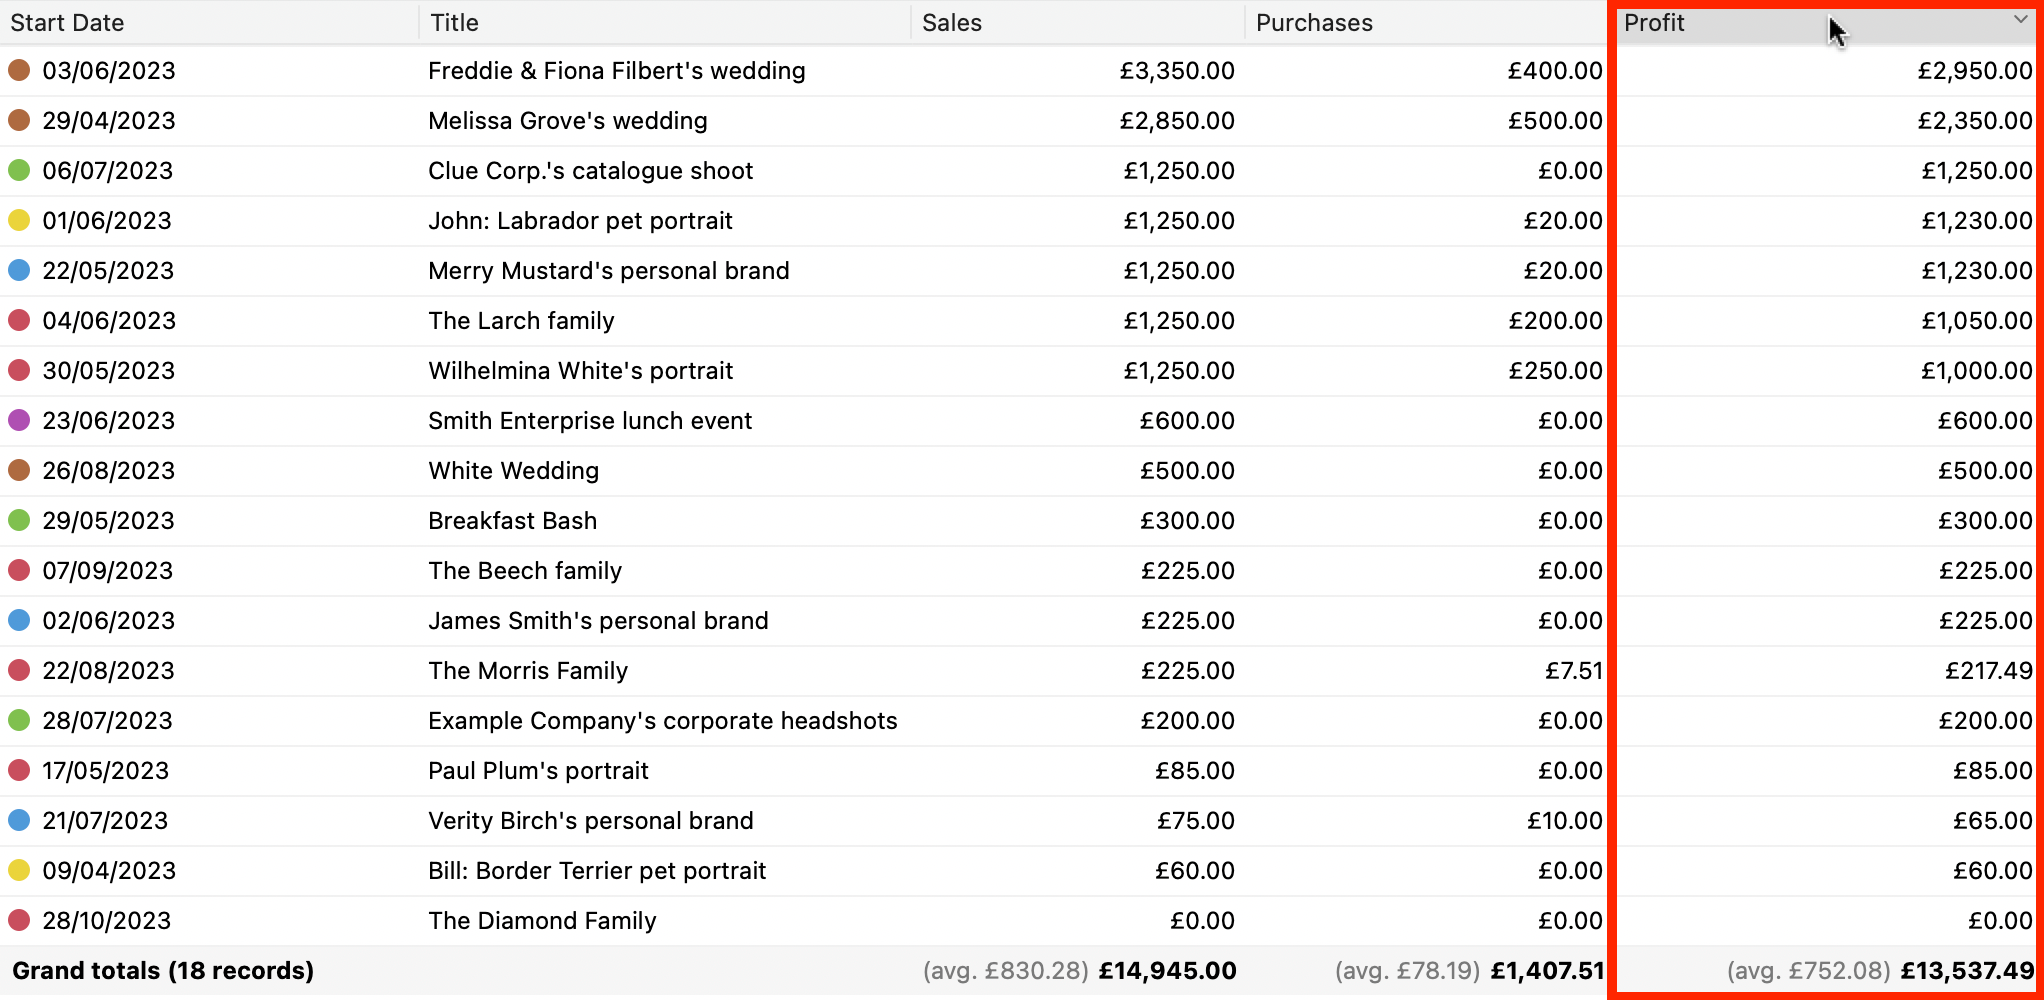Click the blue status dot next to Merry Mustard's personal brand
Image resolution: width=2044 pixels, height=1000 pixels.
(19, 270)
